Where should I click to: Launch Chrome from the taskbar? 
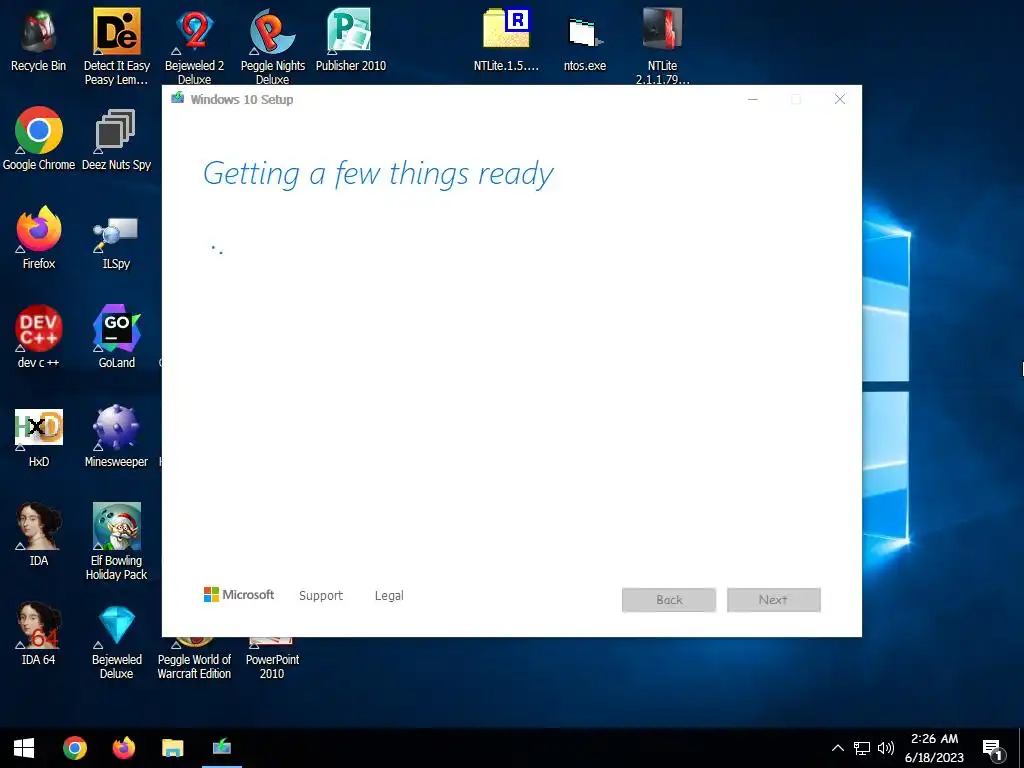pyautogui.click(x=75, y=748)
